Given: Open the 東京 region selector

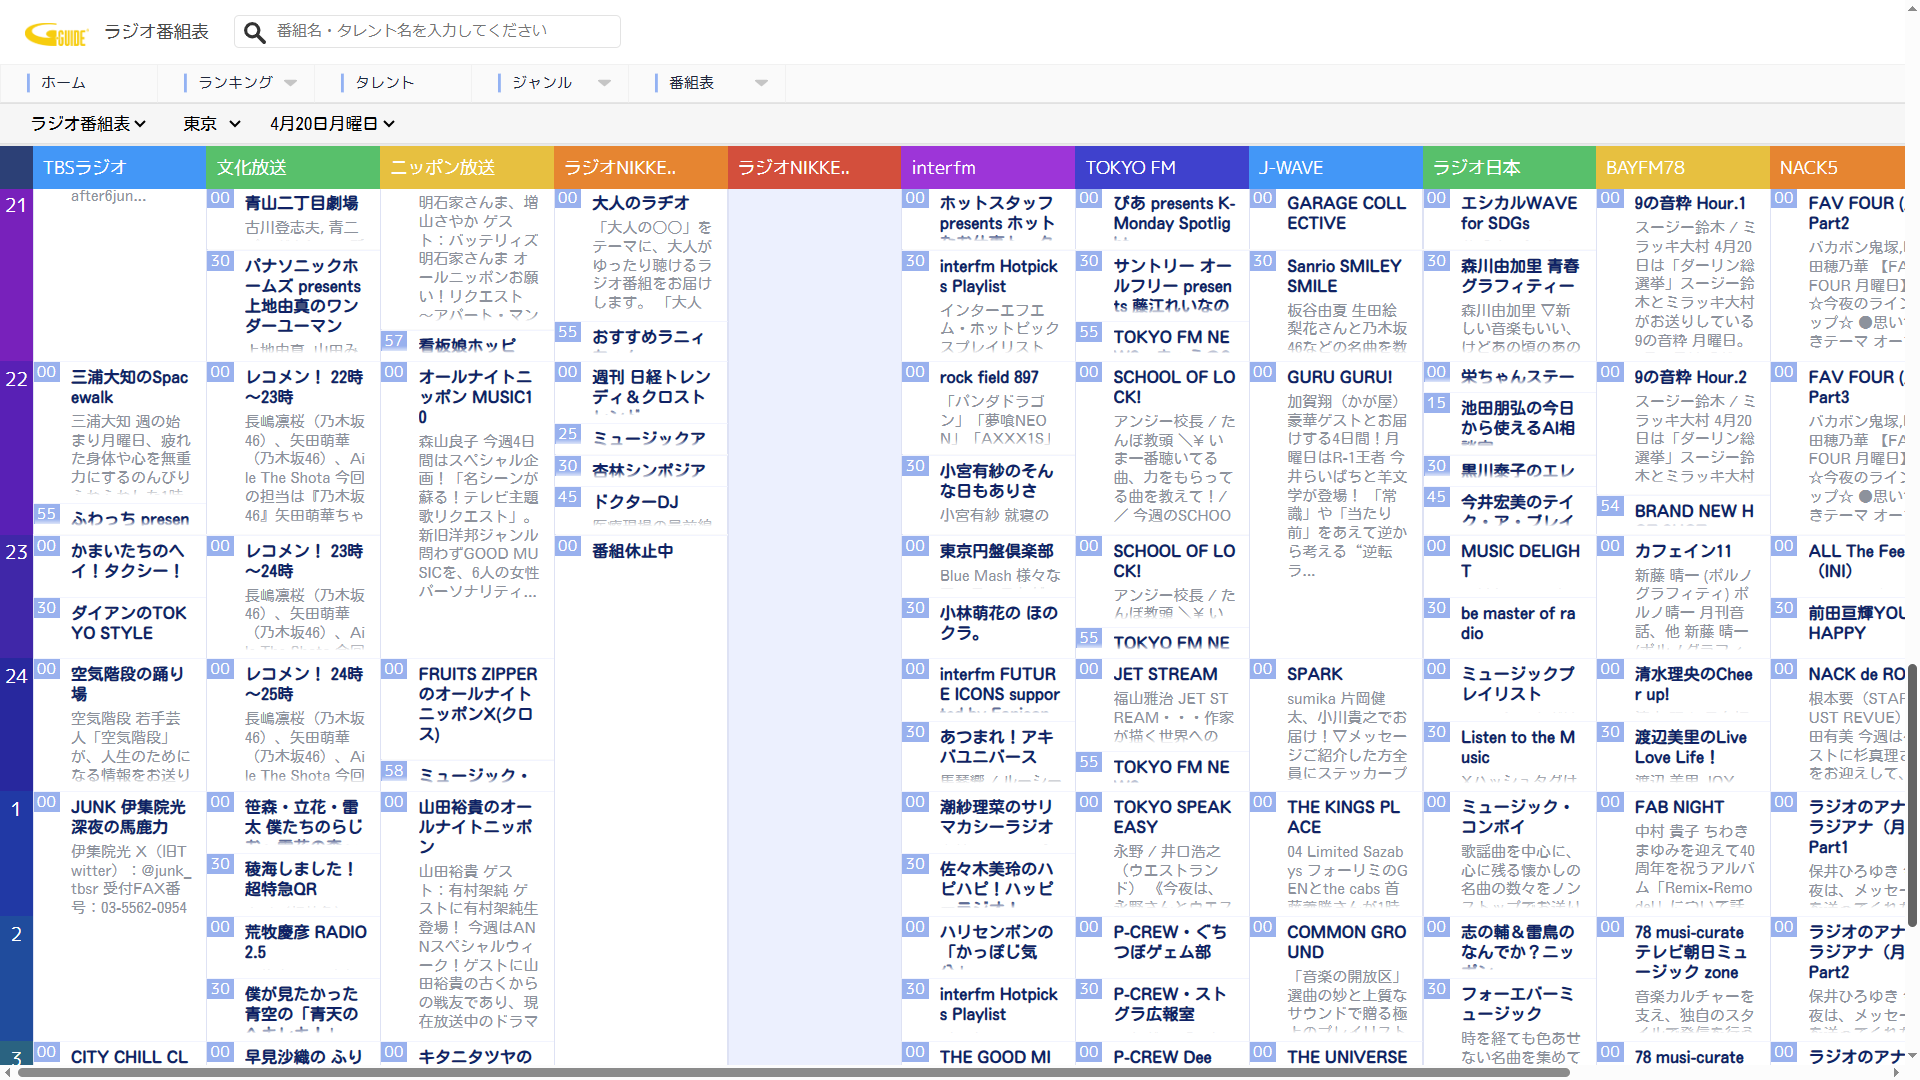Looking at the screenshot, I should coord(211,124).
